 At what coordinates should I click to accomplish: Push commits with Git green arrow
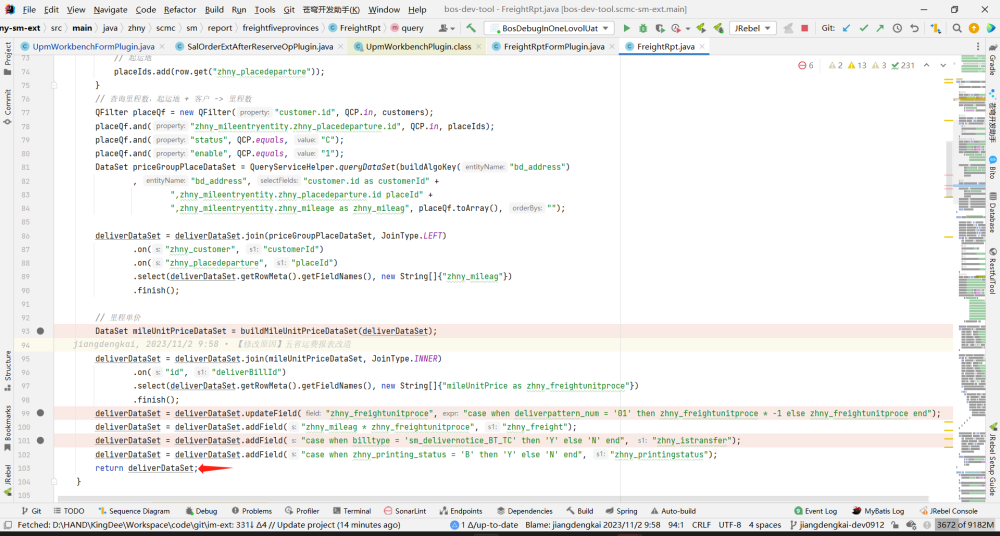pos(880,28)
